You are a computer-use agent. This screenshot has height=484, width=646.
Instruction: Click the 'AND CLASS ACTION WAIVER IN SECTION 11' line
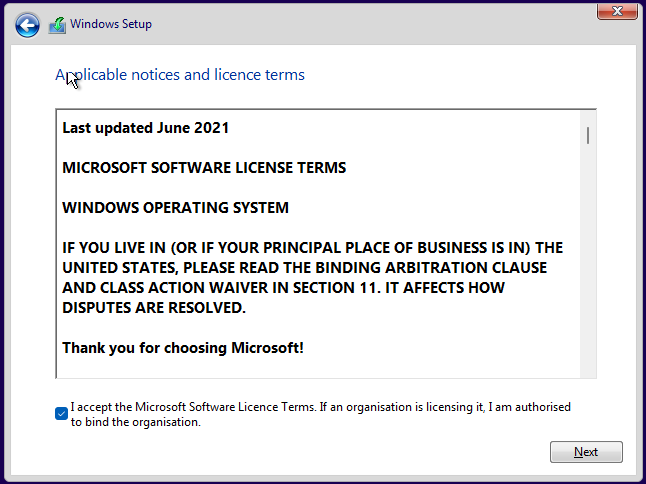(x=283, y=288)
